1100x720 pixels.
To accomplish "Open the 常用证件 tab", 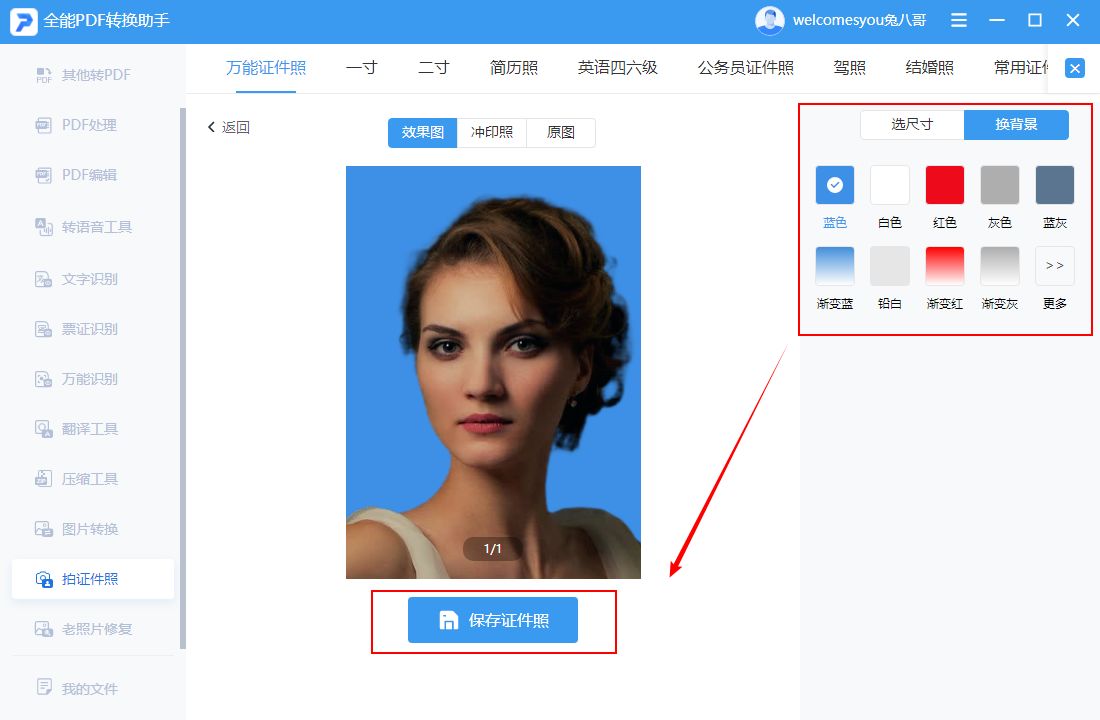I will click(1021, 68).
